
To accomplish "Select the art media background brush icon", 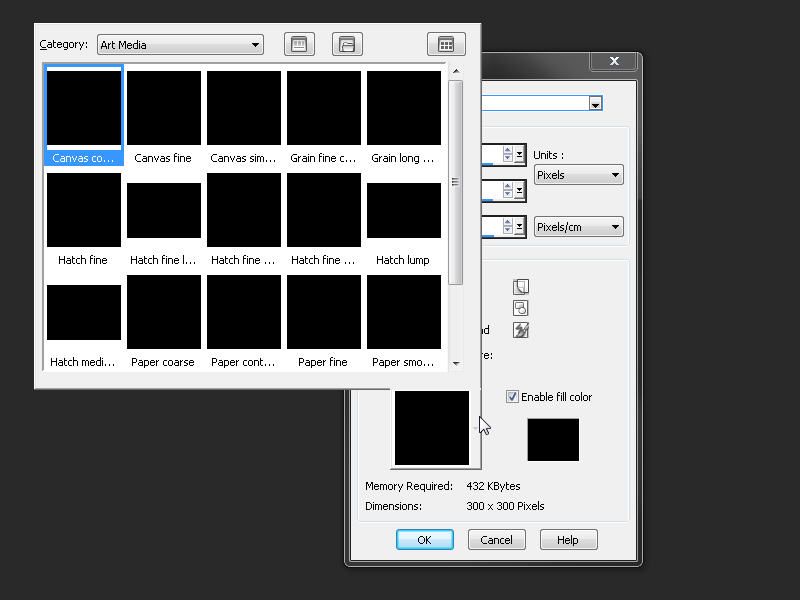I will coord(520,330).
